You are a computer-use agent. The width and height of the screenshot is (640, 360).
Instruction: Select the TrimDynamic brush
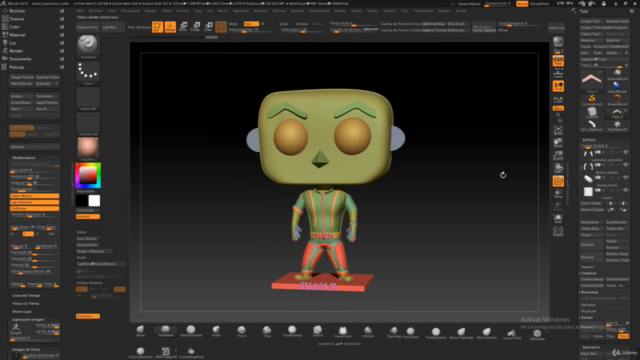[436, 333]
